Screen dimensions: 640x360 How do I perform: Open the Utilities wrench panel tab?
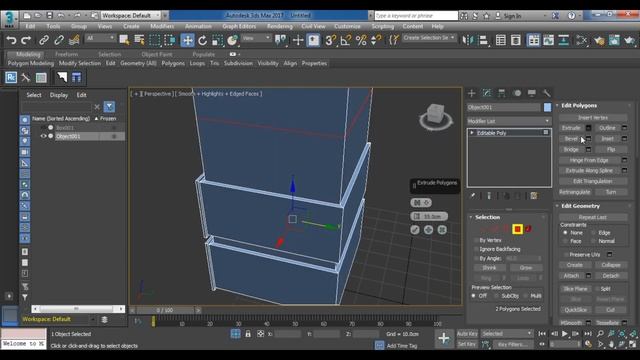pyautogui.click(x=547, y=93)
